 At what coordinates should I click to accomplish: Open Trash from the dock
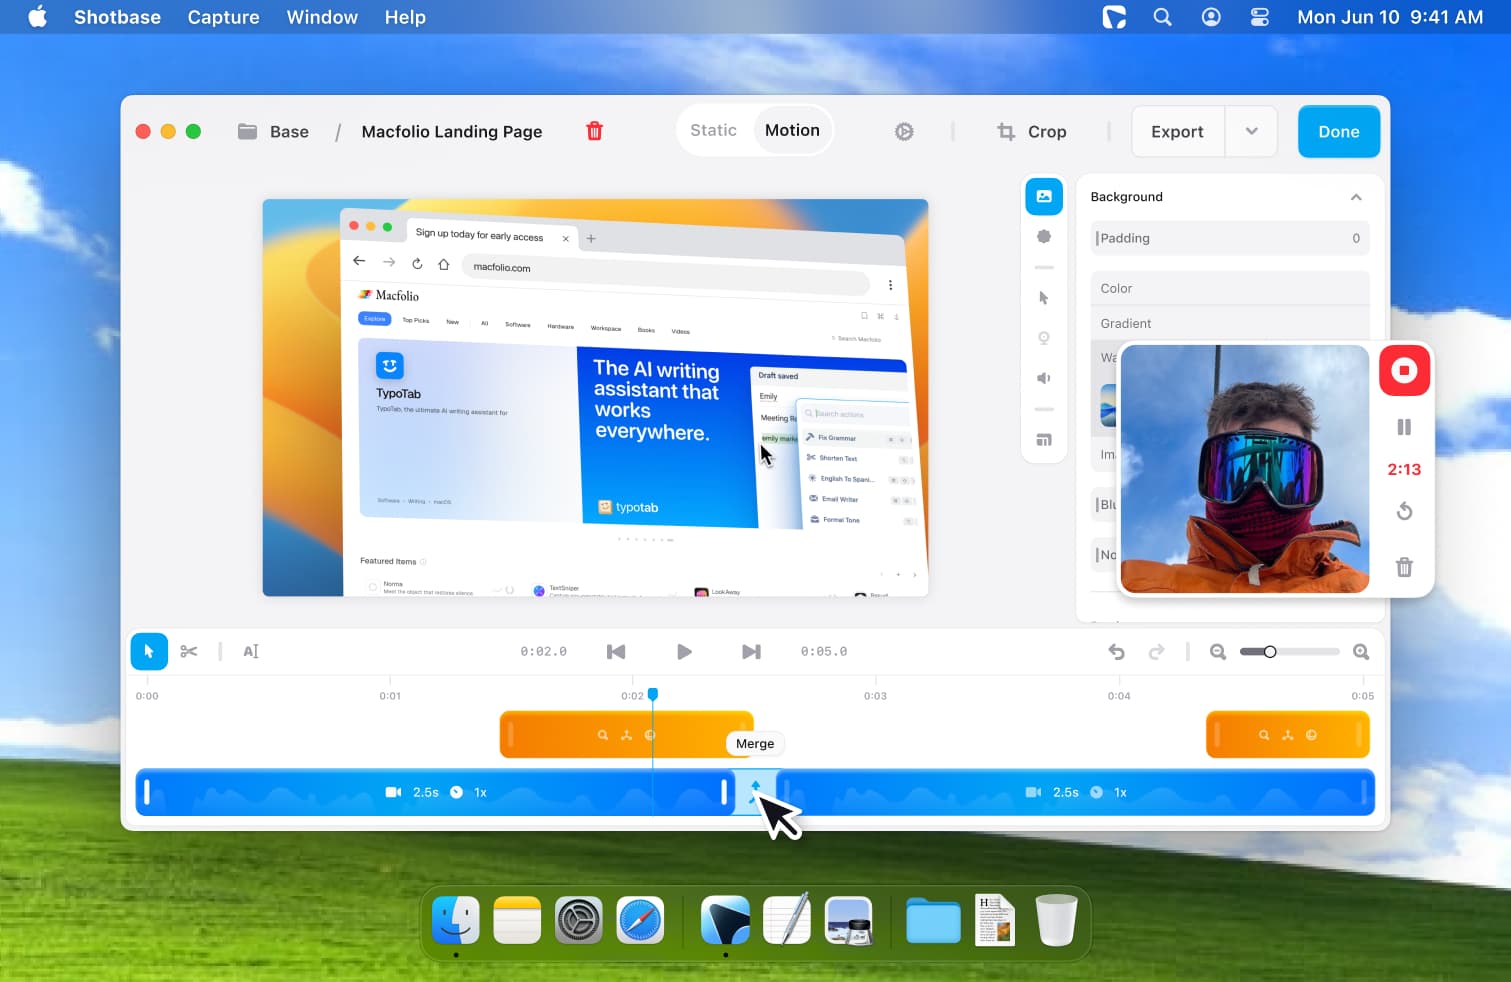click(x=1056, y=920)
